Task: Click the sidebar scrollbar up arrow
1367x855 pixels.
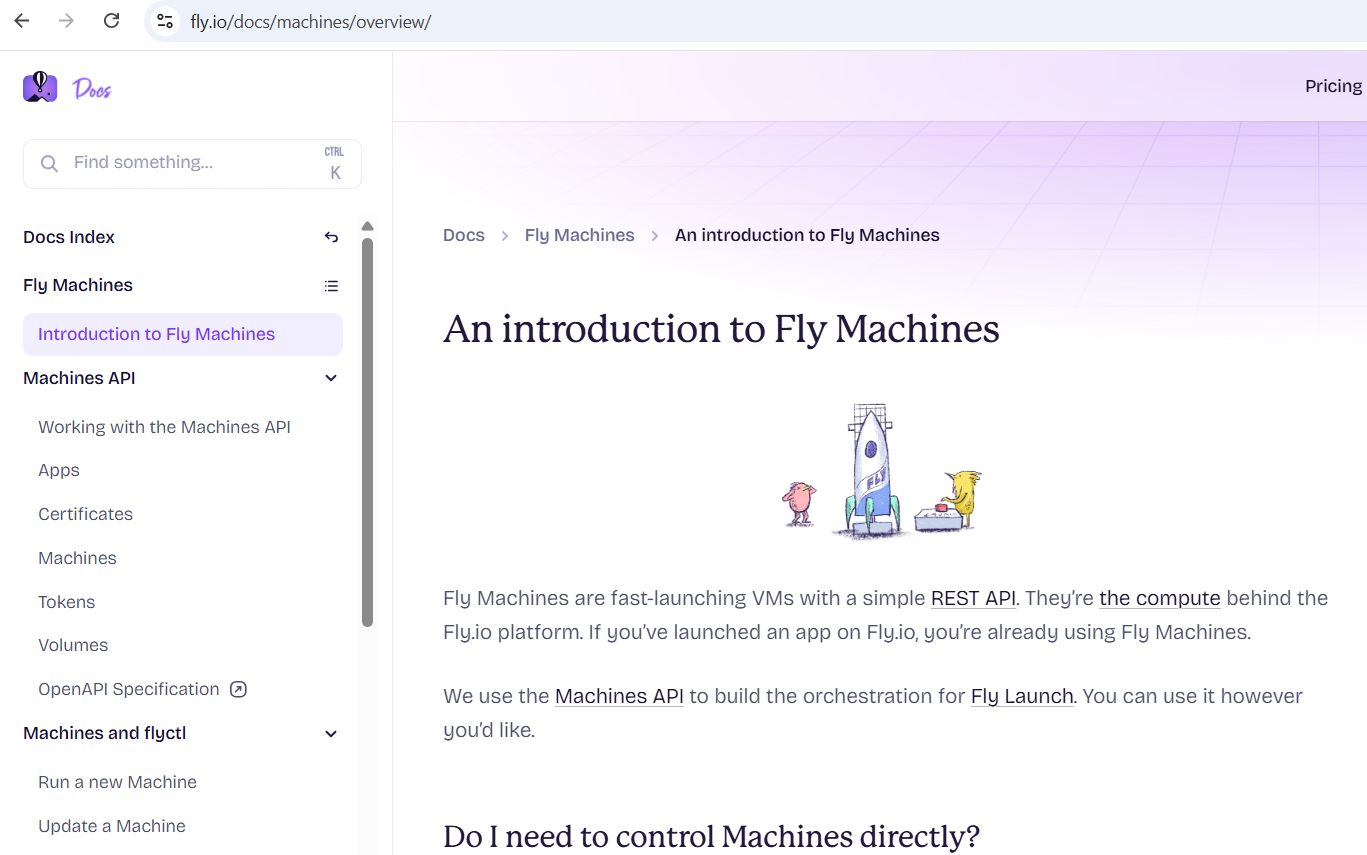Action: (367, 226)
